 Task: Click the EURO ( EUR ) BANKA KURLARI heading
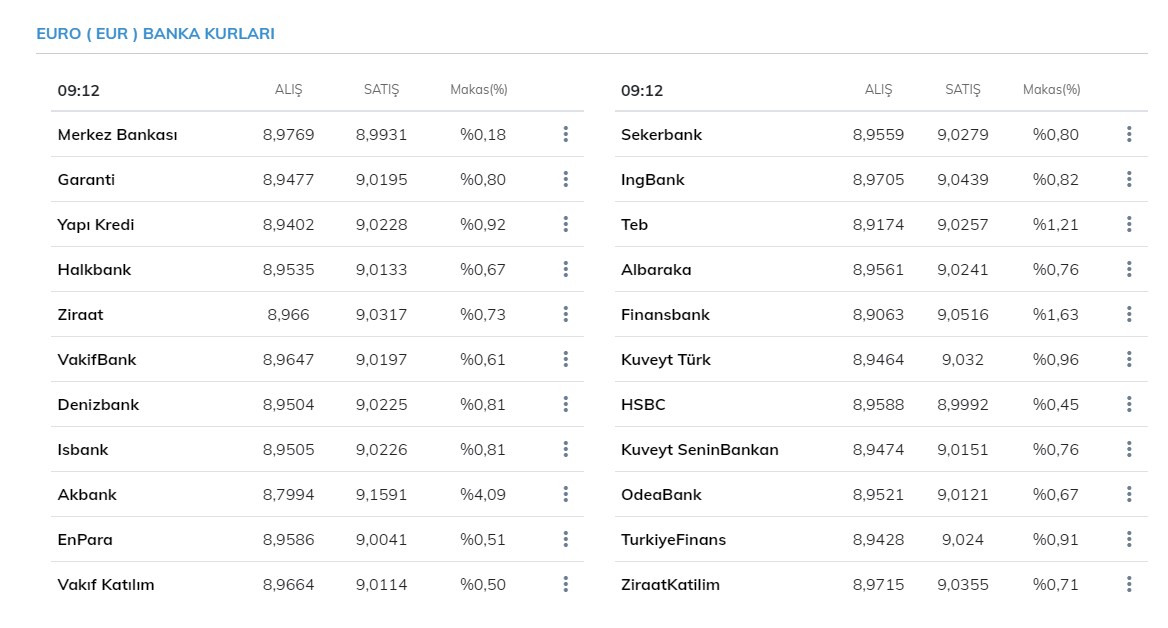(155, 33)
